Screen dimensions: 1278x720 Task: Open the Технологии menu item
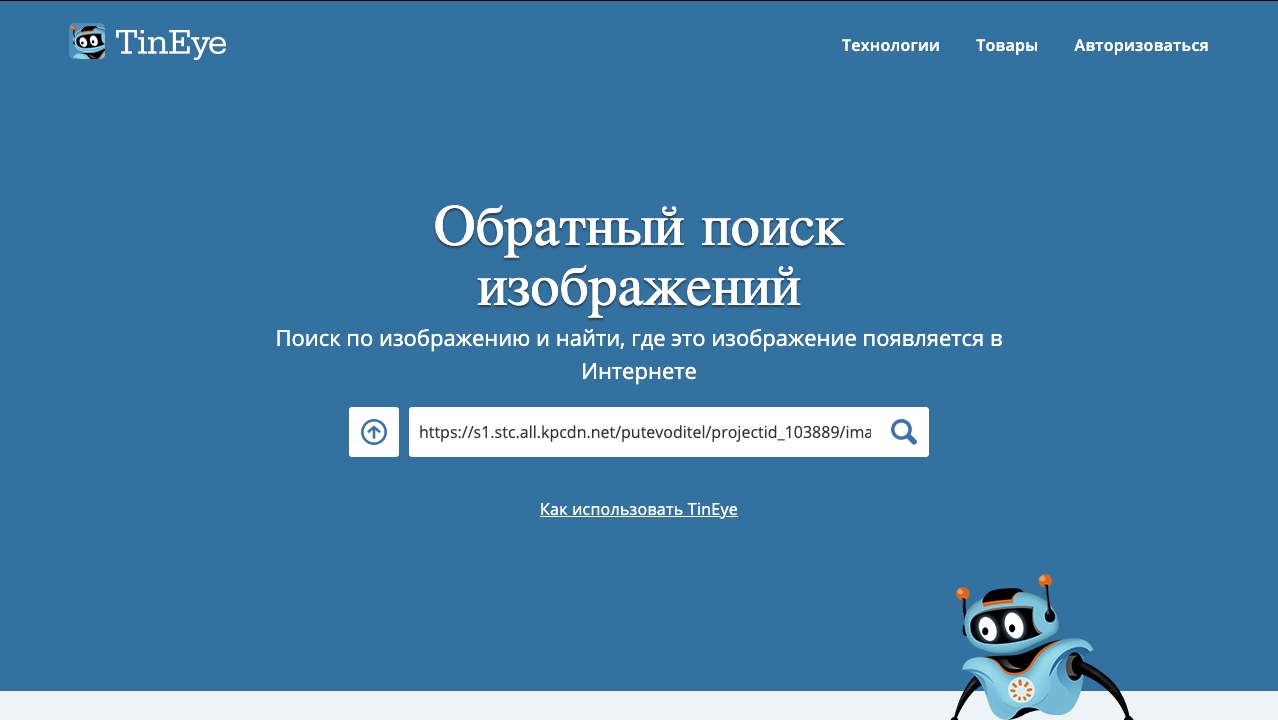tap(890, 45)
